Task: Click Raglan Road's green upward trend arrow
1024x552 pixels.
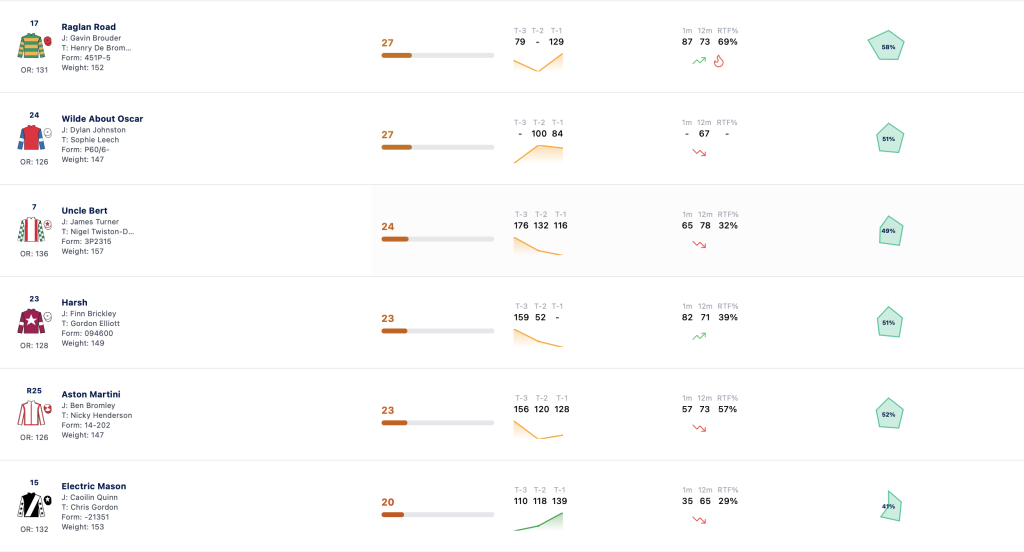Action: (699, 61)
